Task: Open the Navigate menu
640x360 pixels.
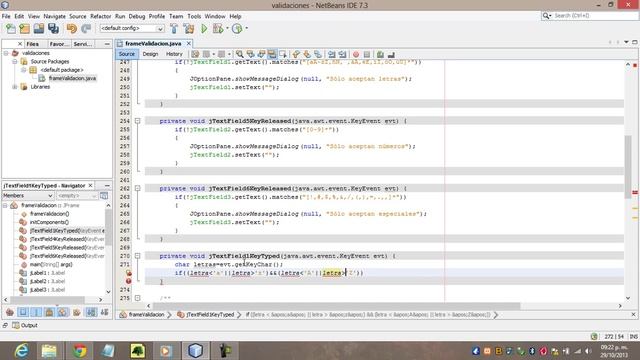Action: click(x=55, y=16)
